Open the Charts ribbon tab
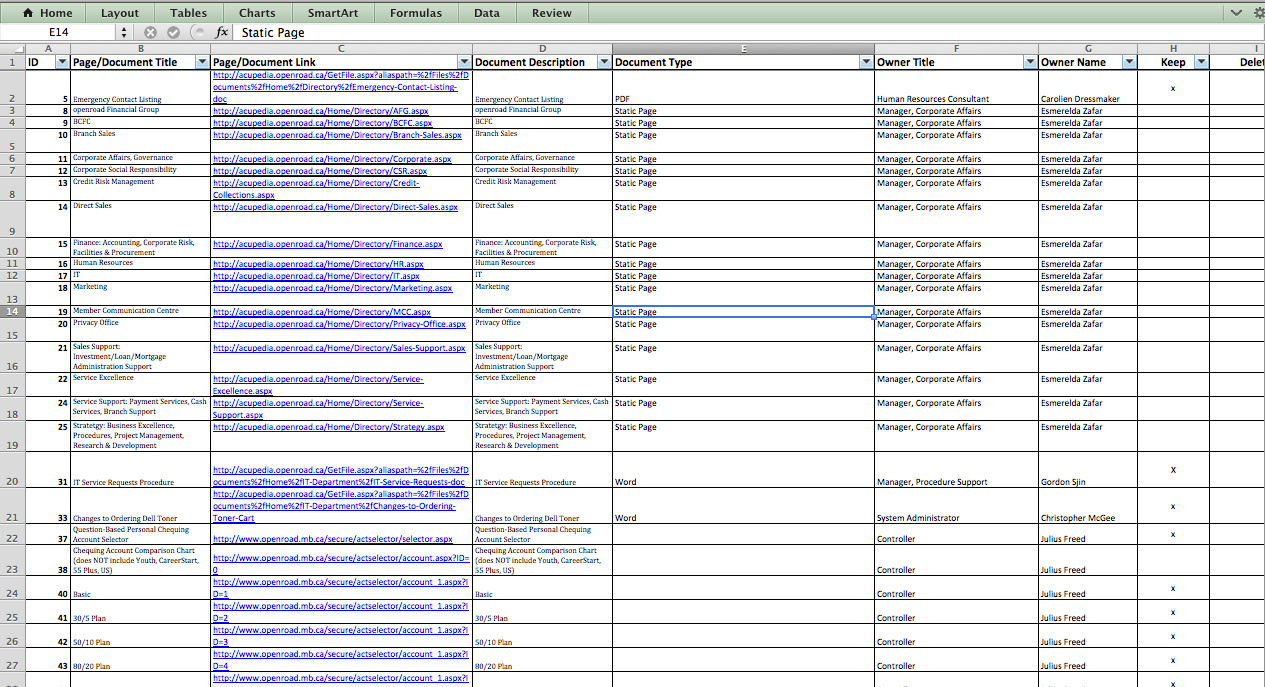 pos(257,13)
